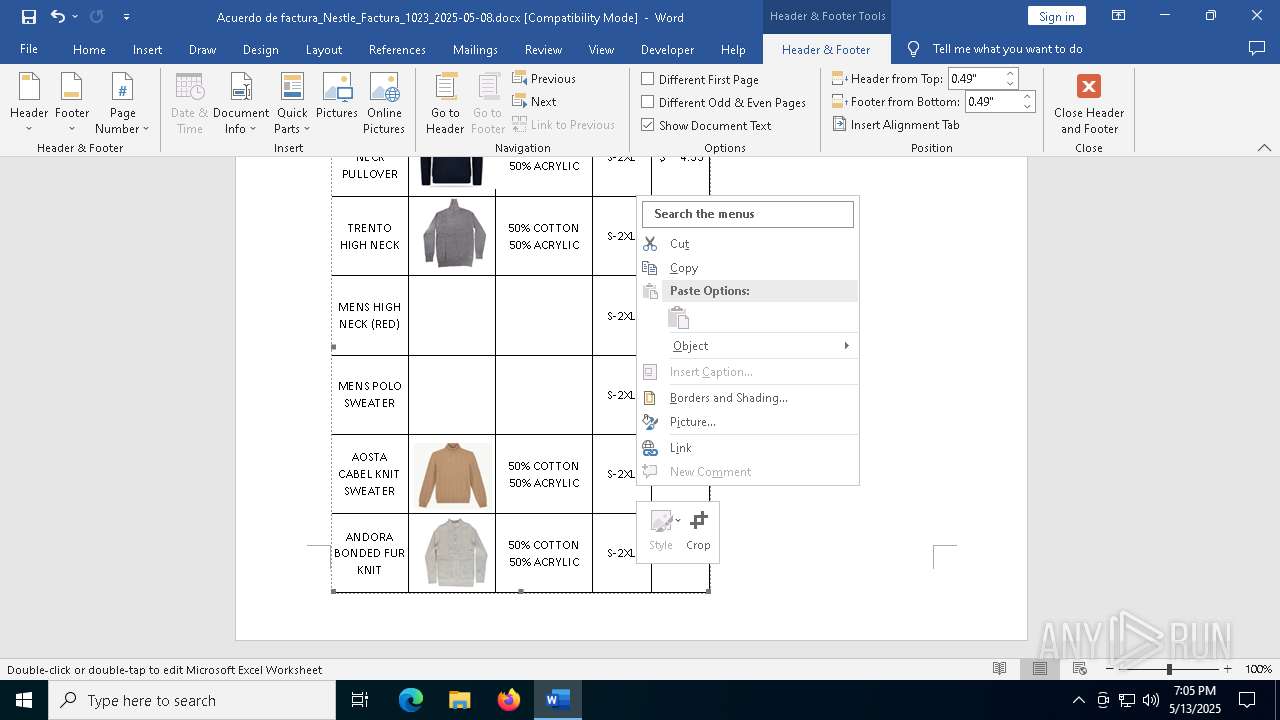Screen dimensions: 1280x720
Task: Increase Header from Top spinner
Action: 1010,74
